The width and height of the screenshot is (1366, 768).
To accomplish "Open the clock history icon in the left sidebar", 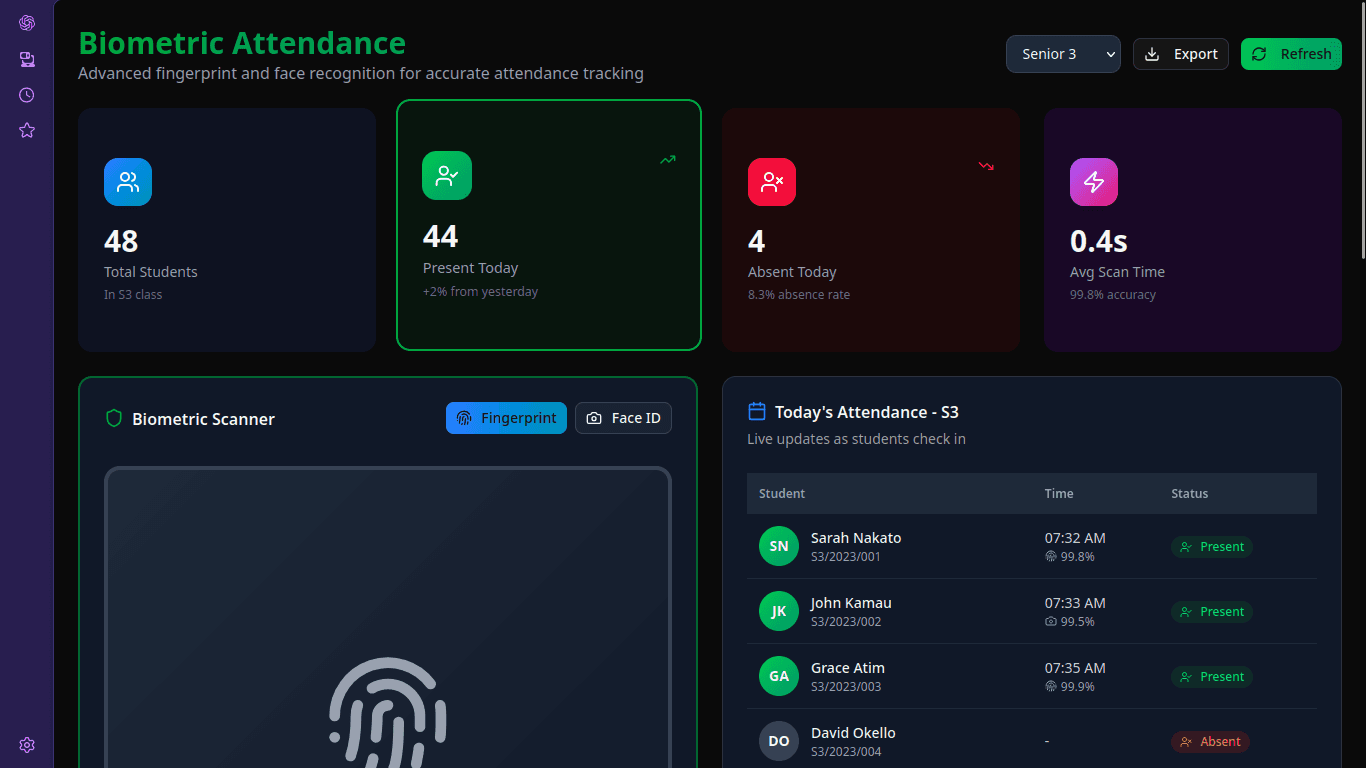I will pyautogui.click(x=27, y=95).
